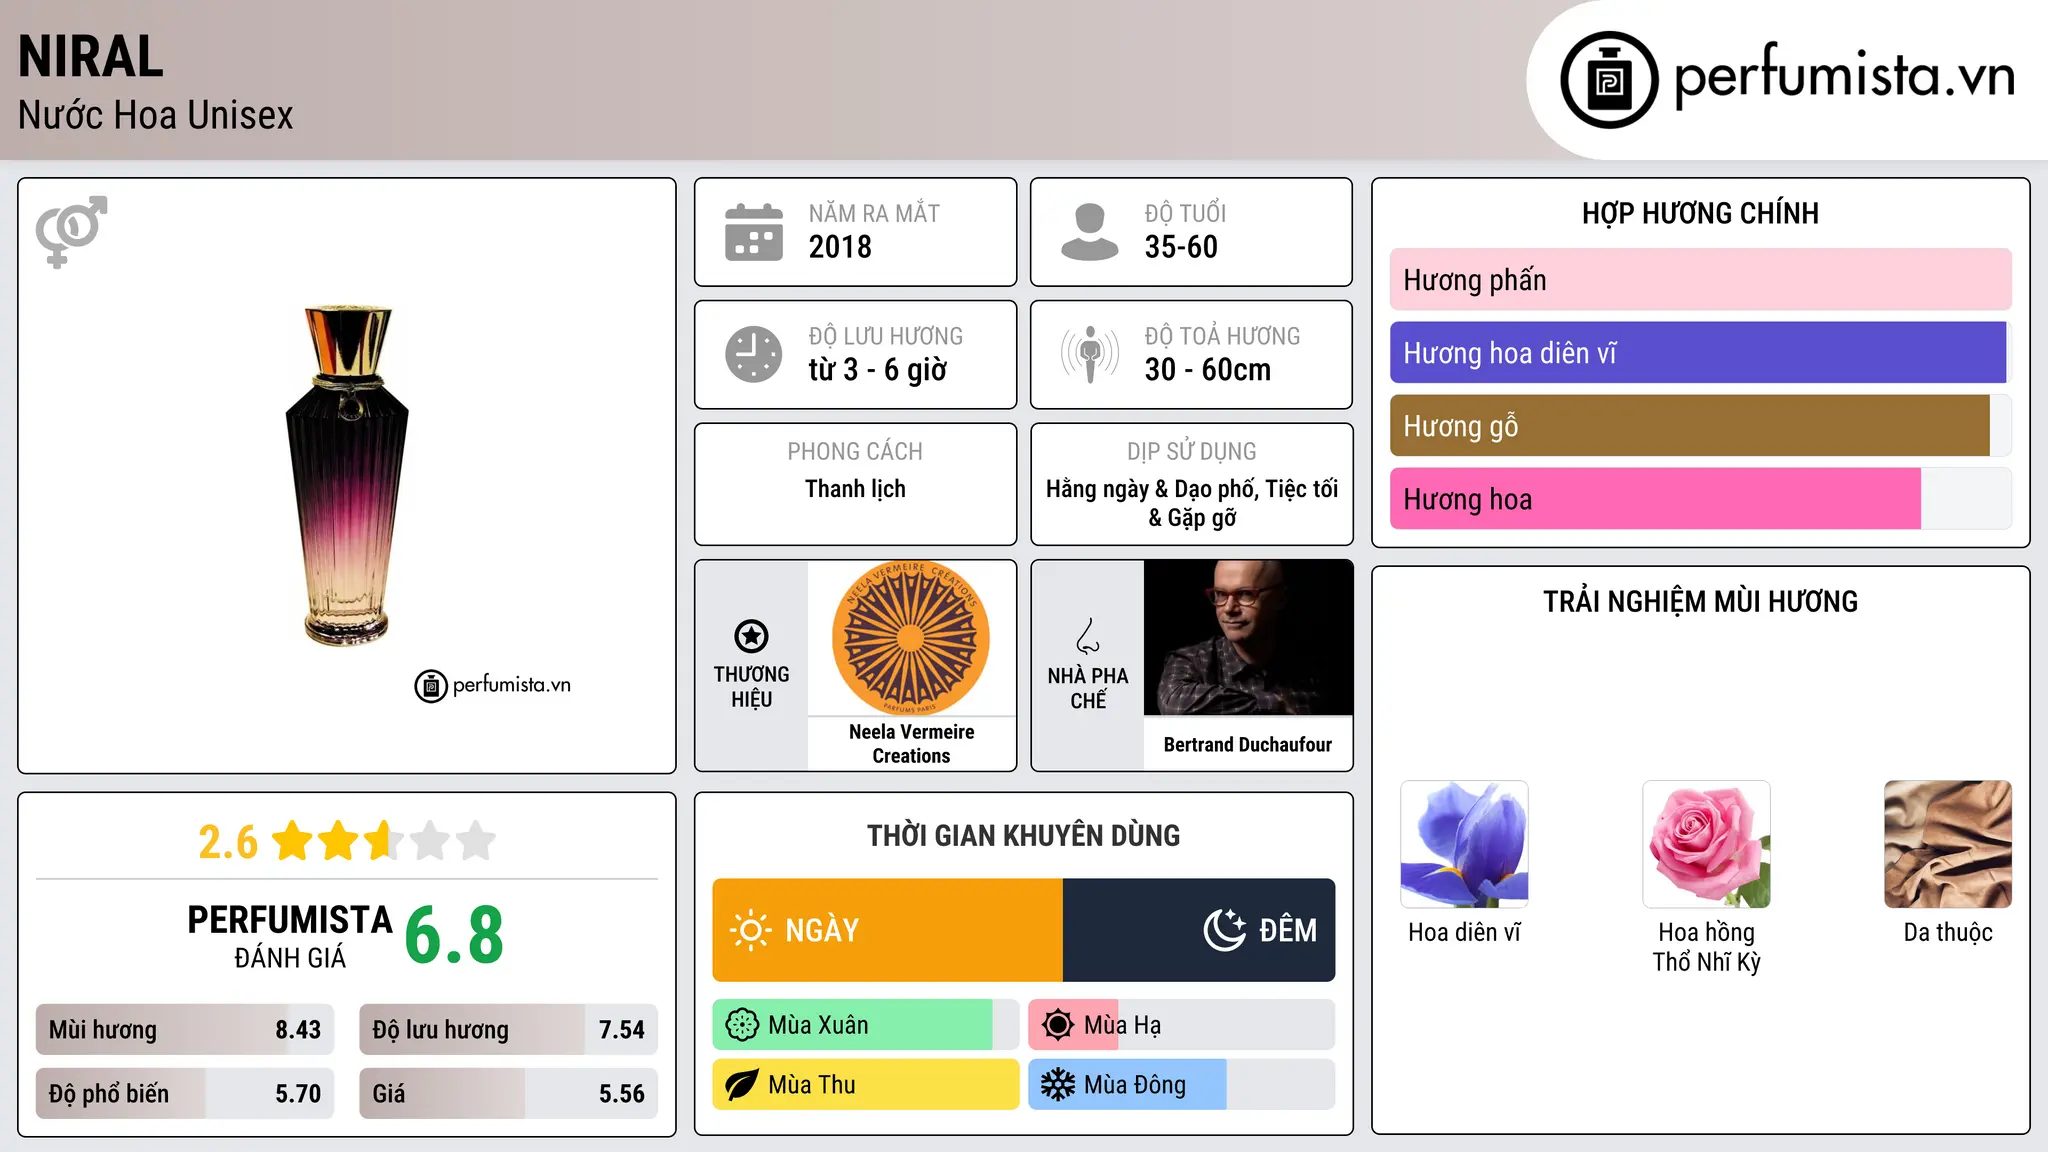Click the longevity value từ 3 - 6 giờ
This screenshot has width=2048, height=1152.
point(878,370)
